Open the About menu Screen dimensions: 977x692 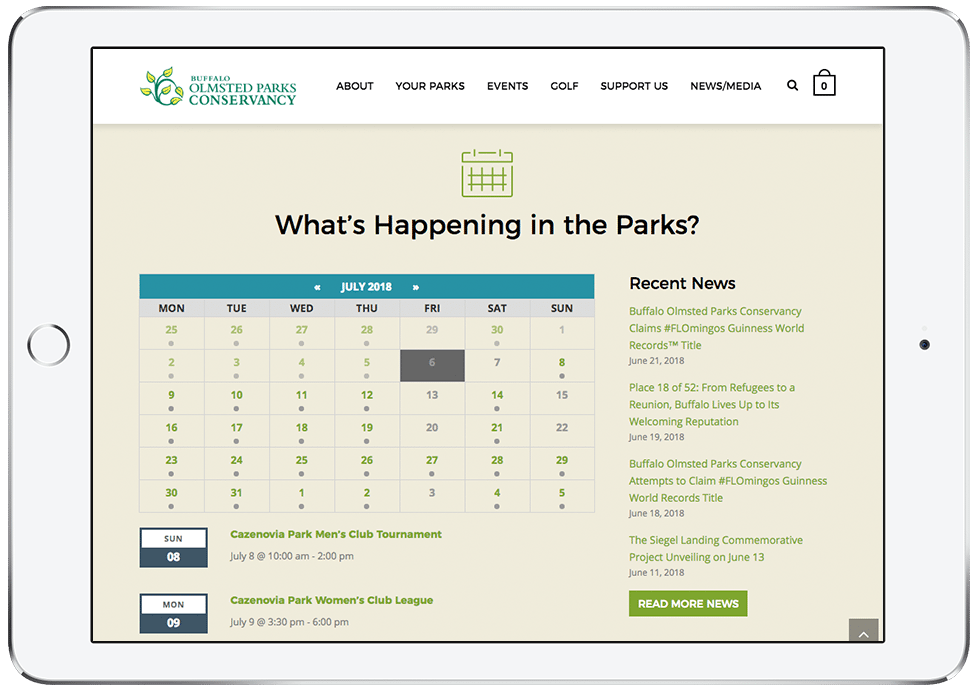(x=355, y=86)
